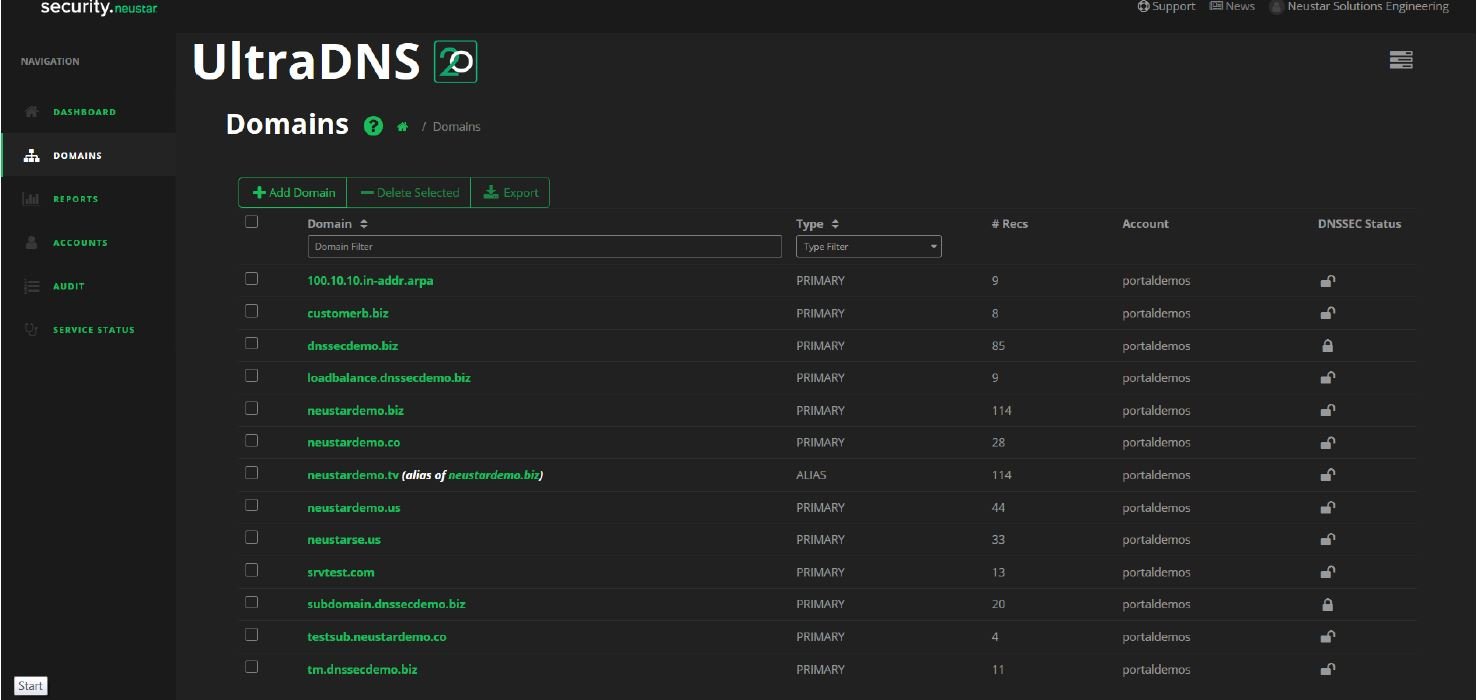The height and width of the screenshot is (700, 1477).
Task: Check the box for 100.10.10.in-addr.arpa
Action: (252, 279)
